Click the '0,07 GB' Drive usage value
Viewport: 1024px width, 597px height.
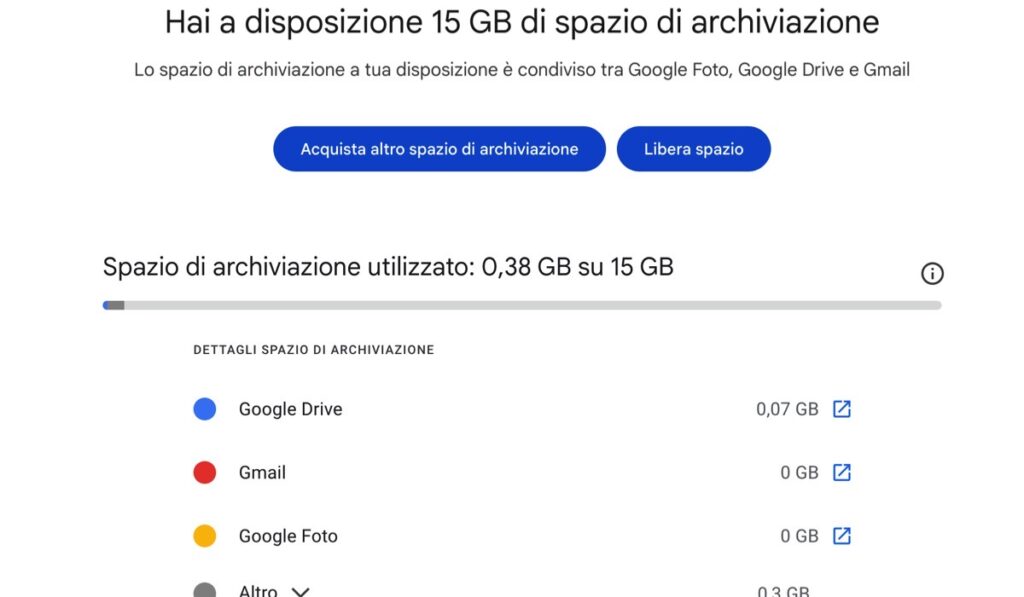(786, 408)
